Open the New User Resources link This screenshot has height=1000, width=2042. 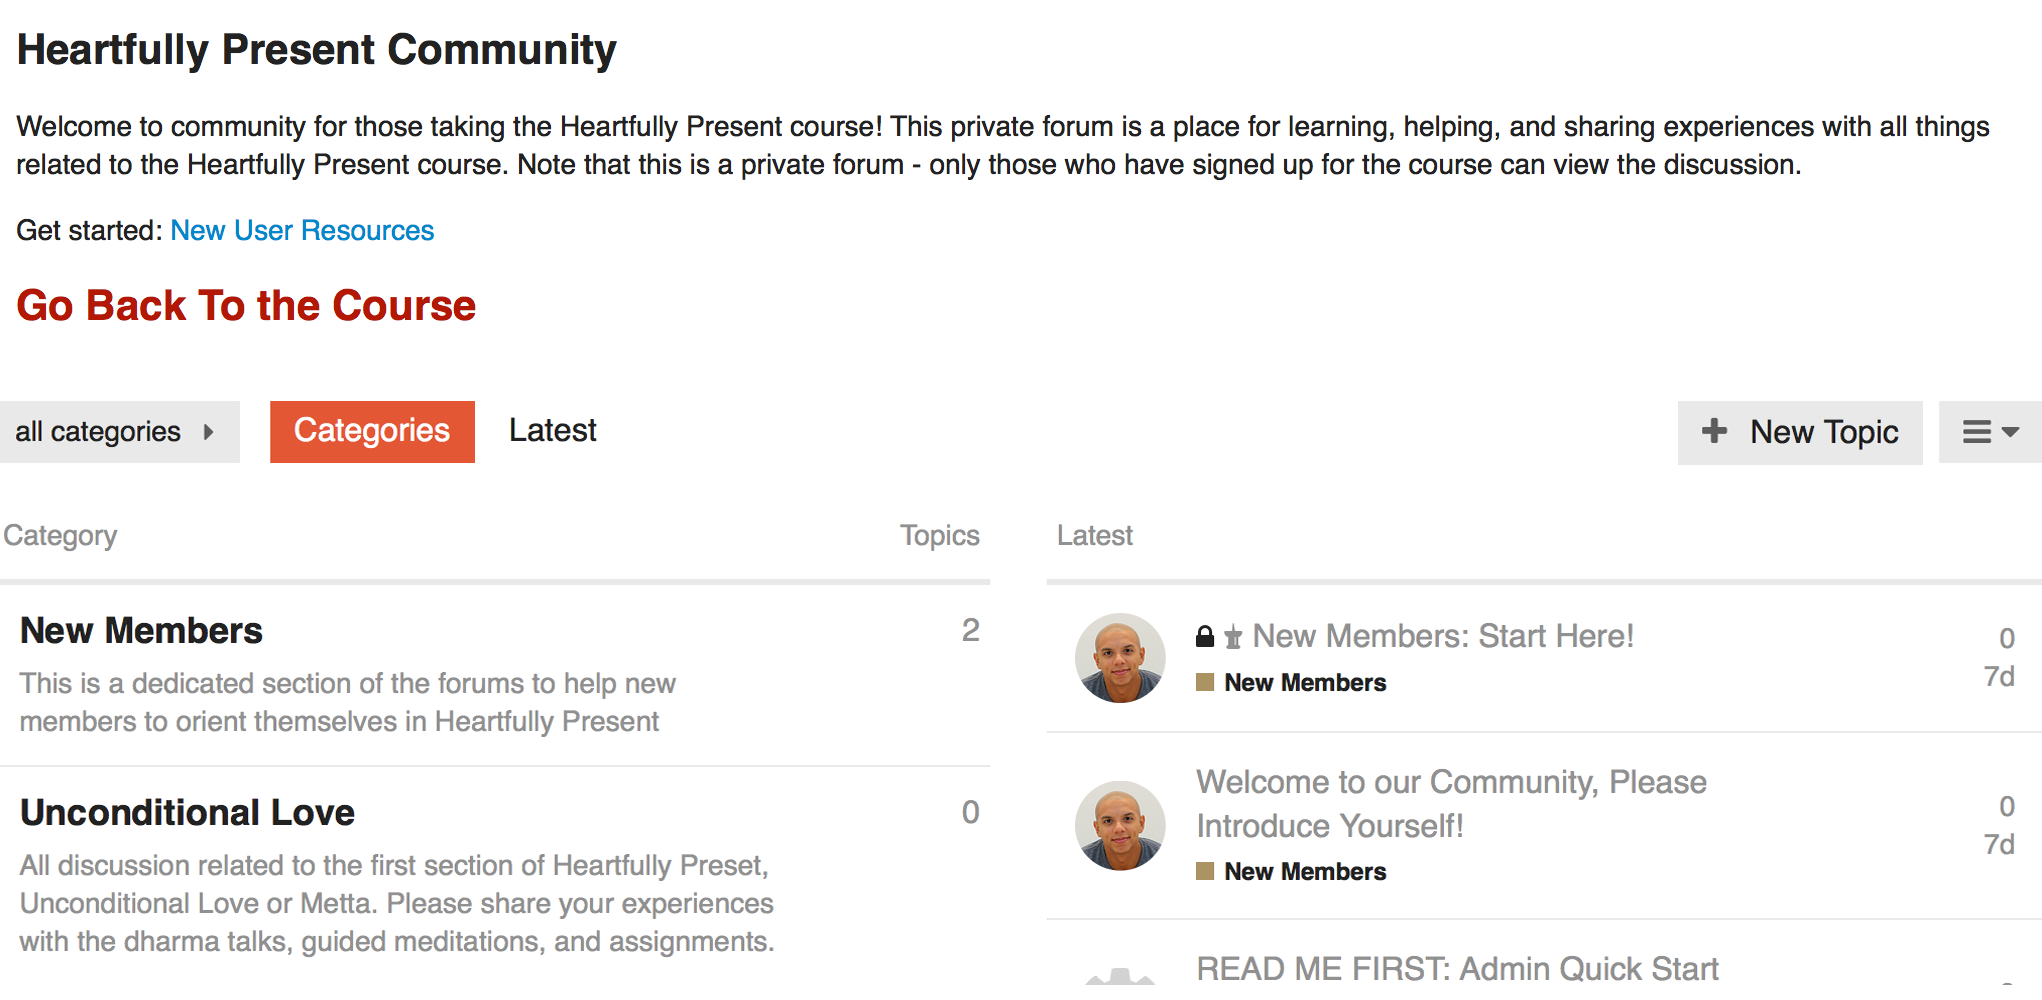302,231
